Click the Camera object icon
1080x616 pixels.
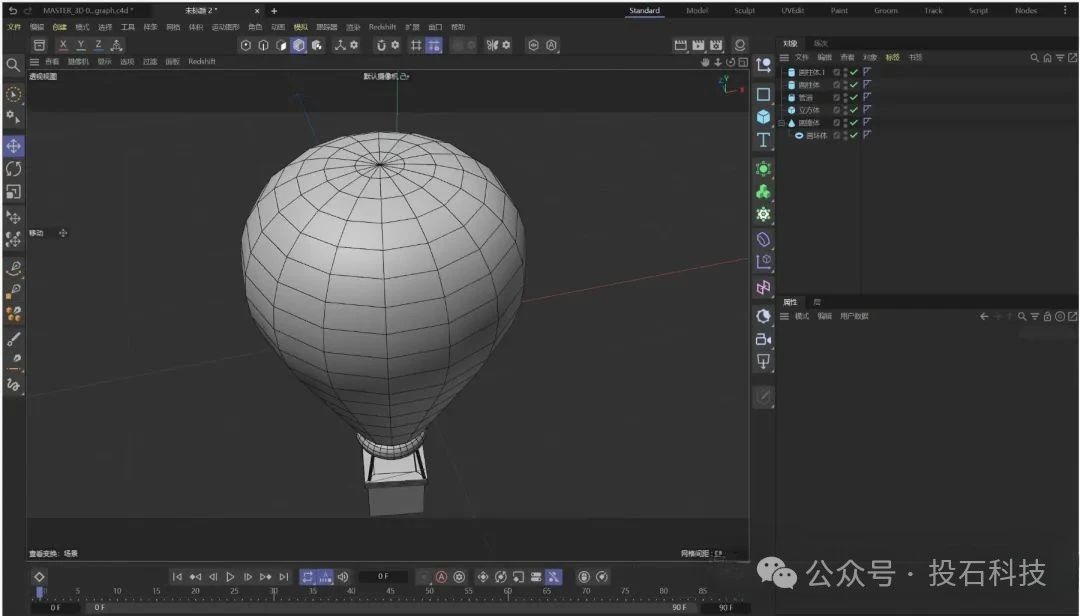click(764, 339)
